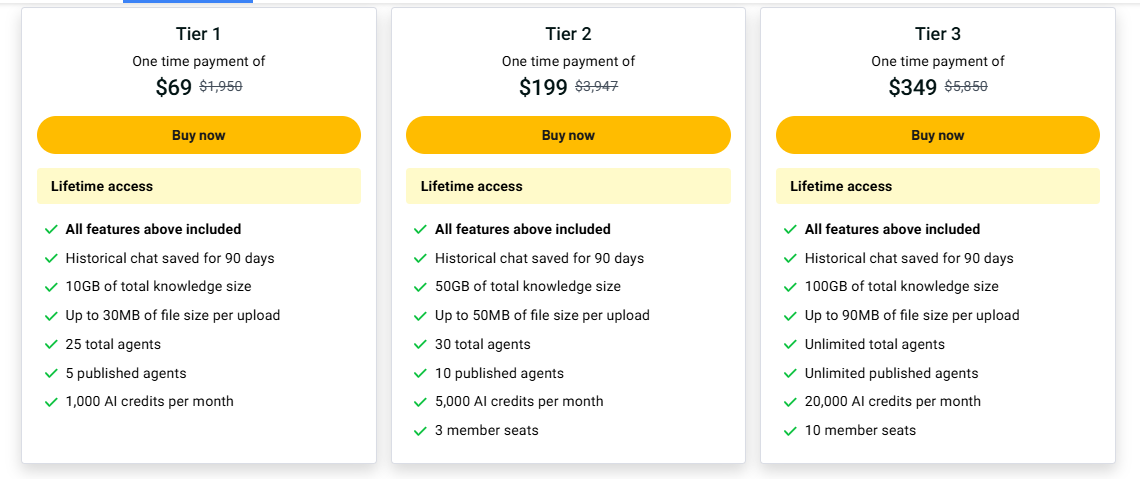
Task: Click the checkmark next to 50GB knowledge size
Action: pyautogui.click(x=421, y=287)
